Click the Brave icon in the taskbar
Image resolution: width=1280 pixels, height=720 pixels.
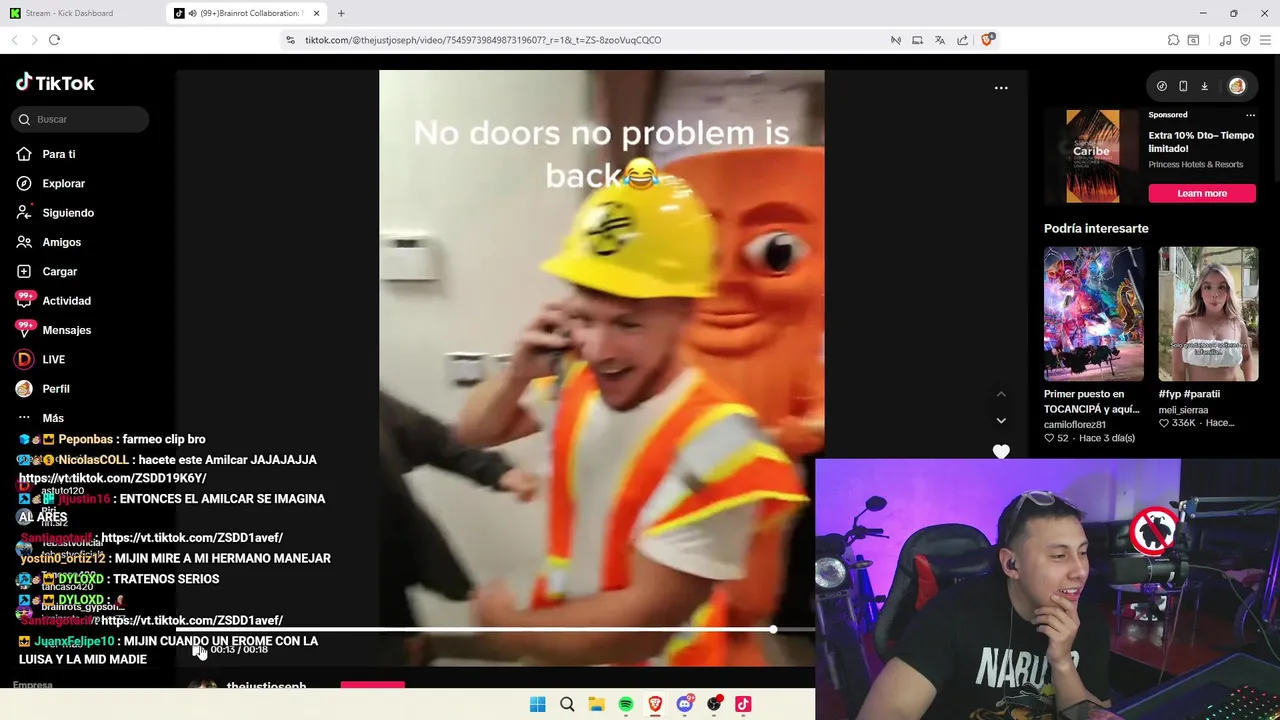[x=655, y=704]
